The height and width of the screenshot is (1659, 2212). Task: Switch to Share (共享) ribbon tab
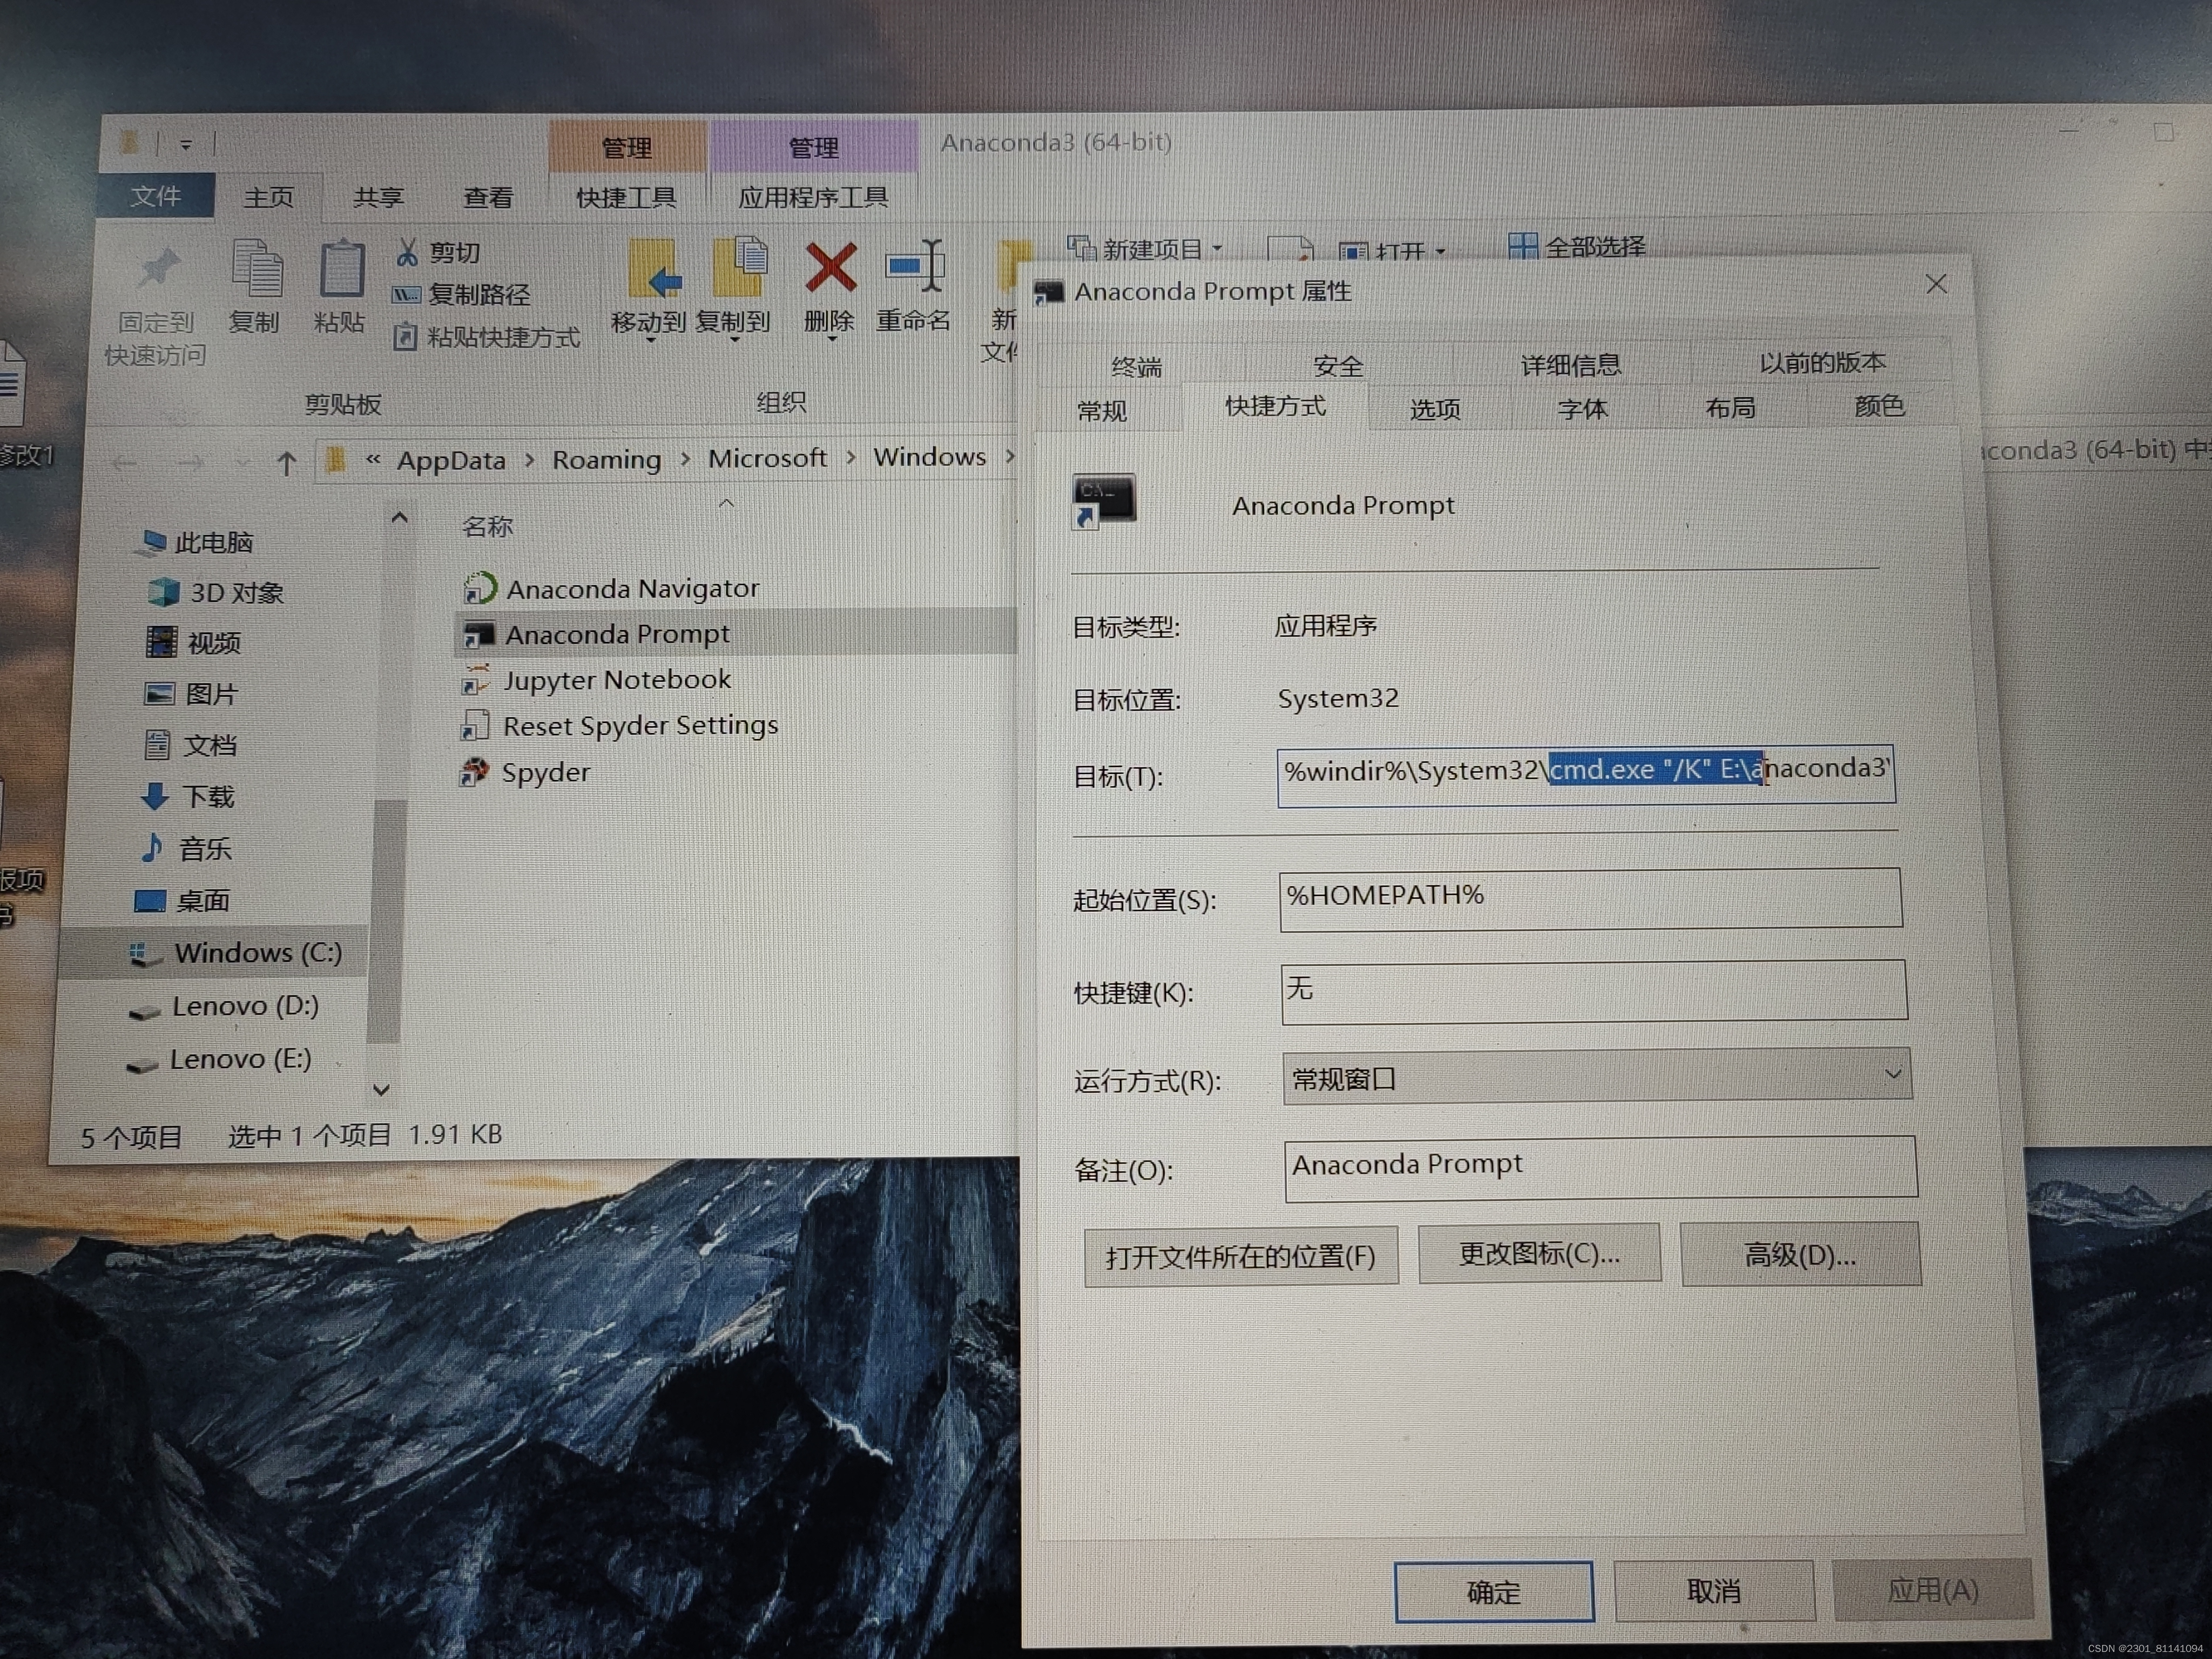click(378, 197)
